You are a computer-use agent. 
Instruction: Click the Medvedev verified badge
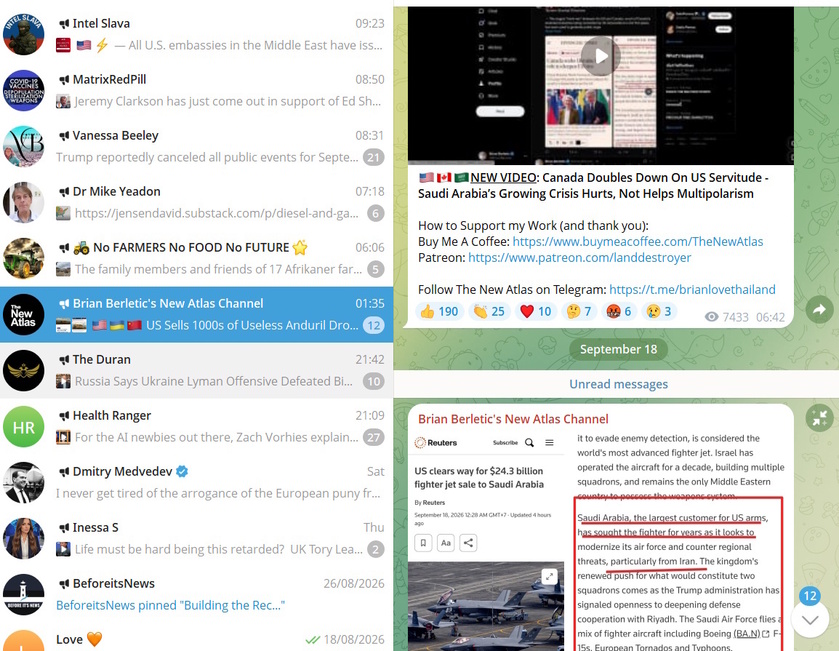[x=182, y=471]
